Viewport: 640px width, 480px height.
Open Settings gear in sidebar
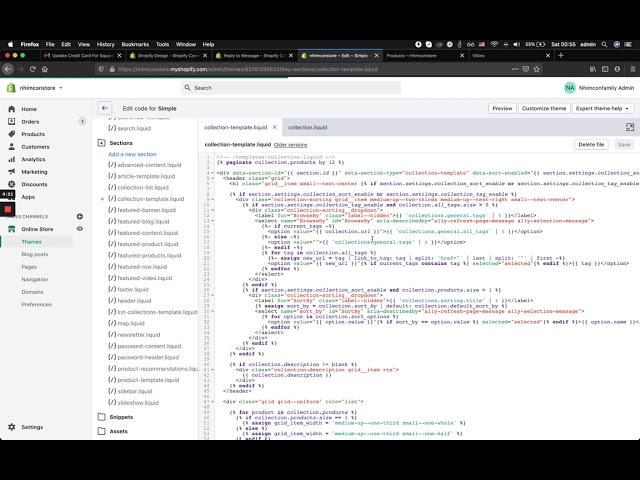tap(11, 426)
